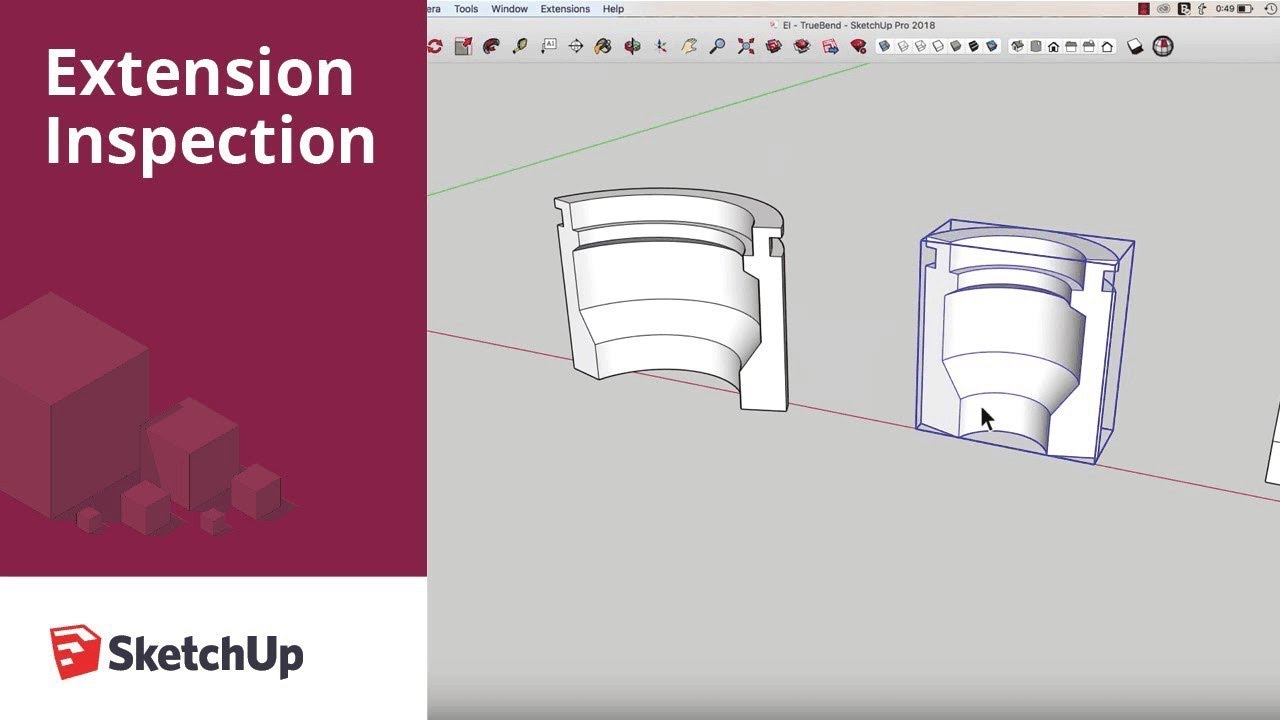
Task: Select the straight model with blue bounding box
Action: pos(1025,341)
